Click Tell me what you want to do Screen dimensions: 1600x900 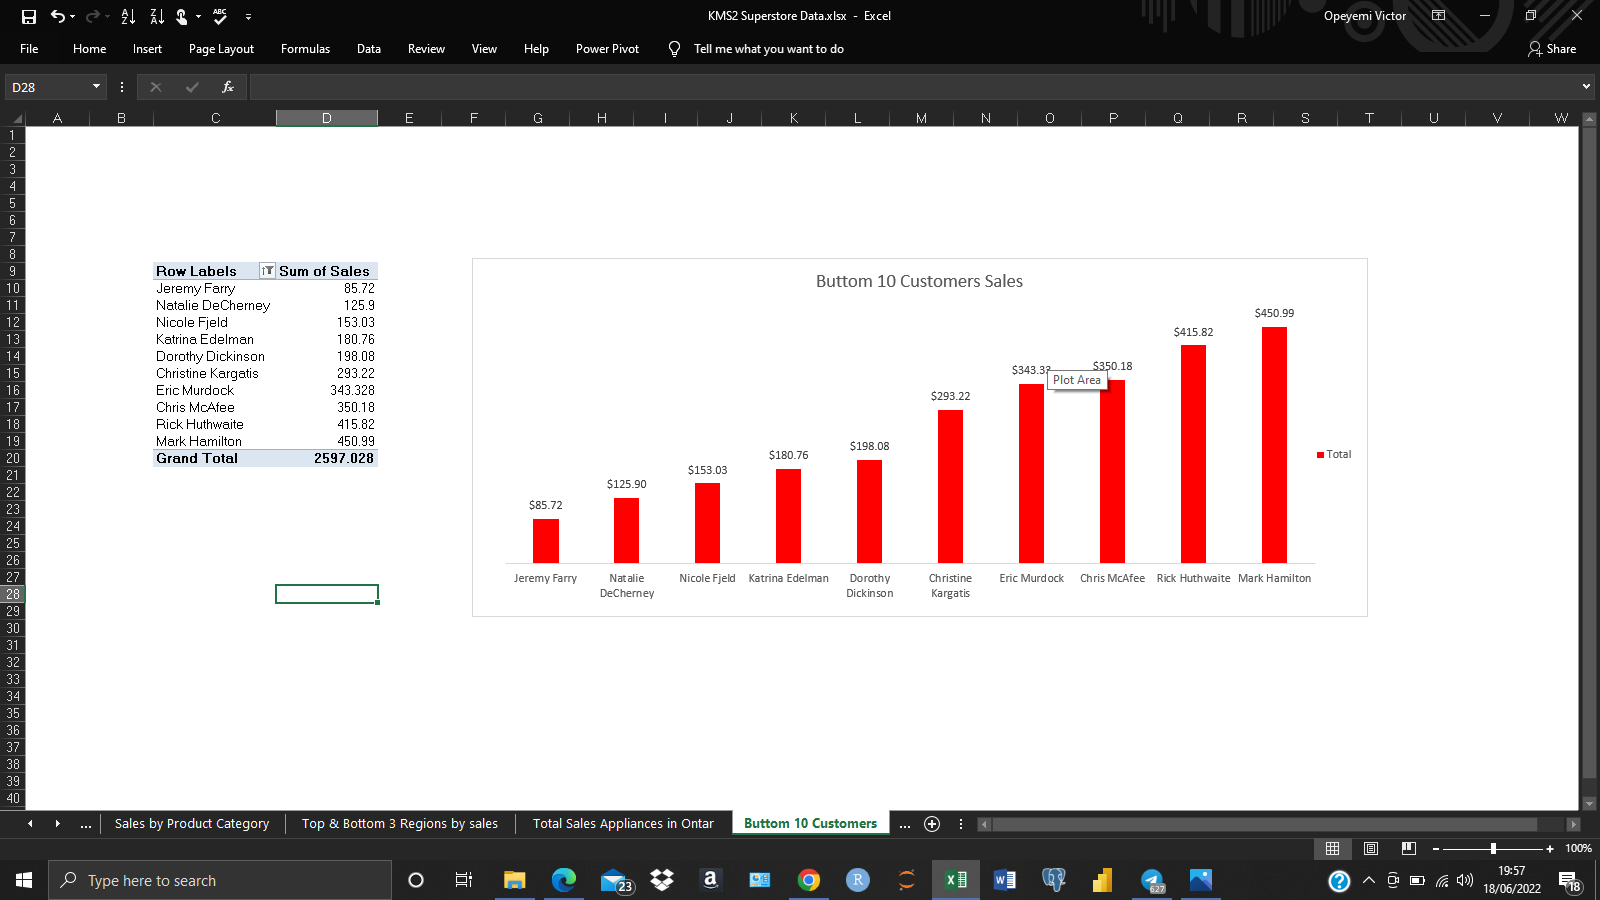(768, 48)
